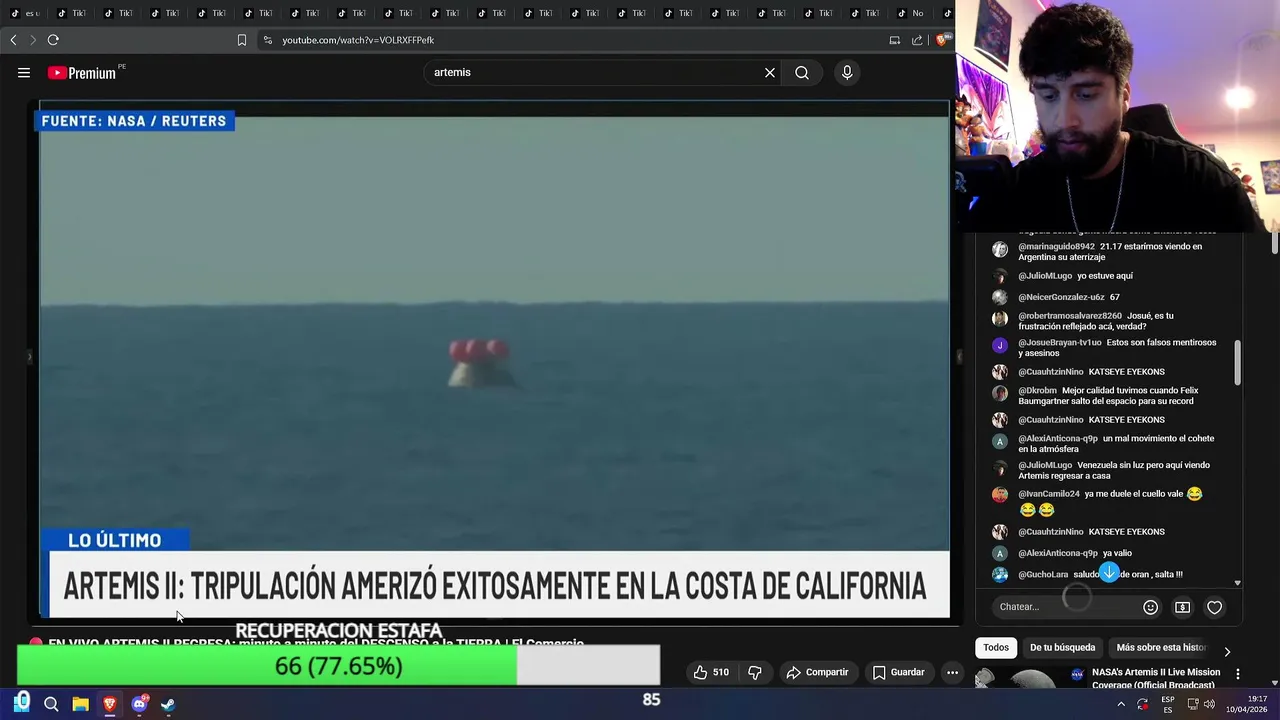1280x720 pixels.
Task: Click username @Dkrobm in chat
Action: pos(1037,390)
